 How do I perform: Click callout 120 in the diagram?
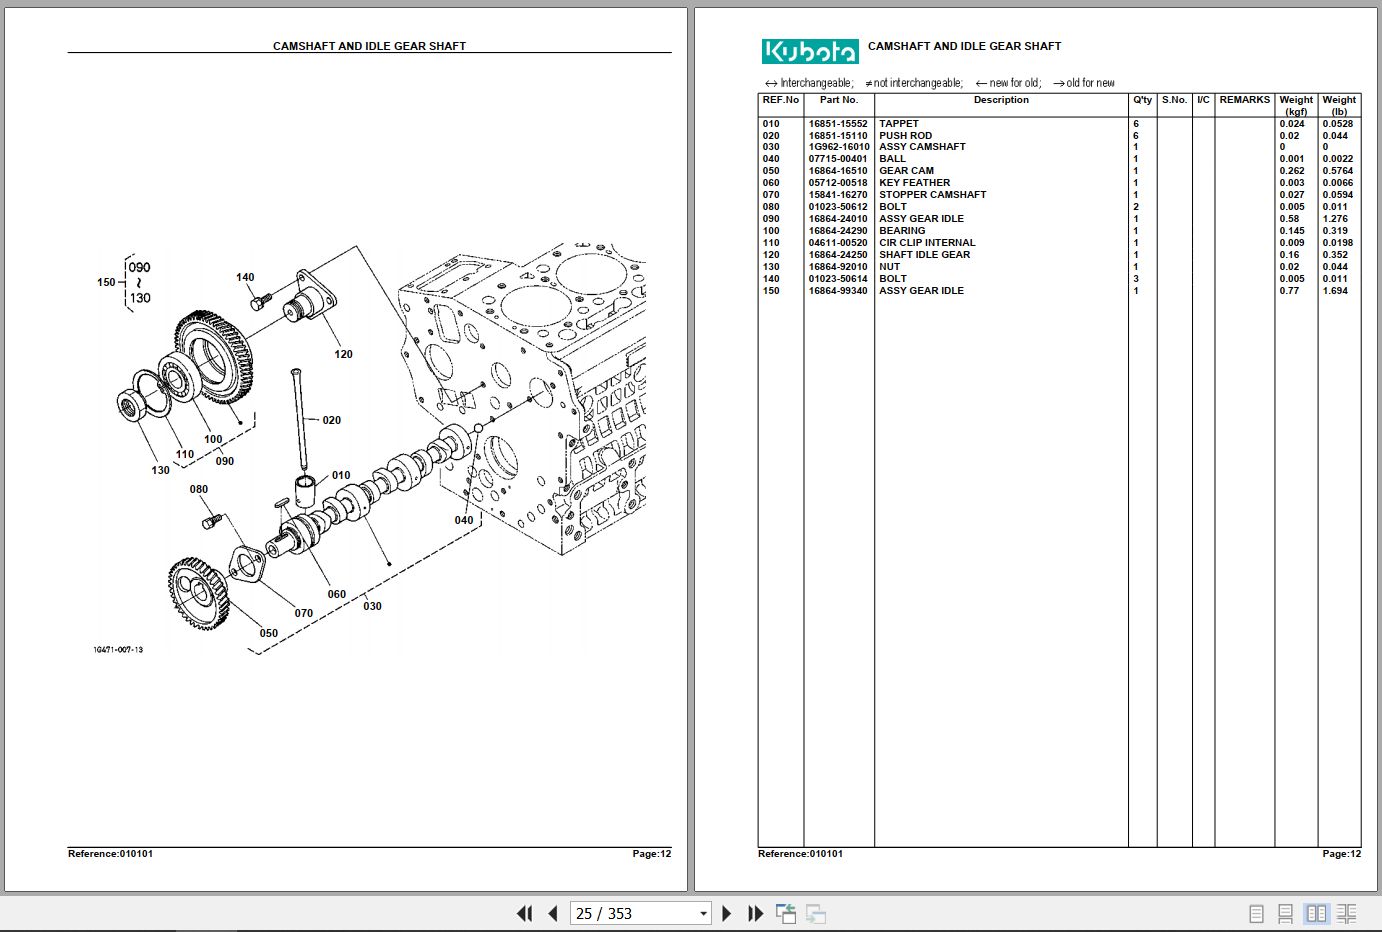pos(343,354)
